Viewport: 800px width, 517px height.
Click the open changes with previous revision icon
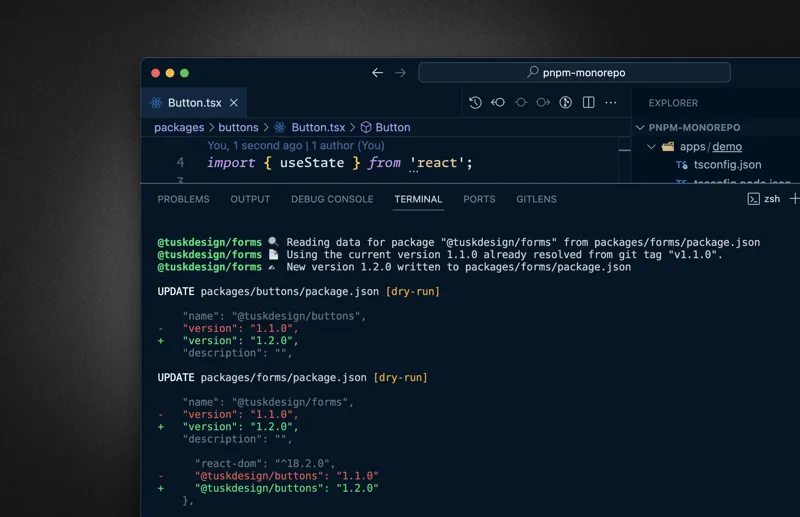(498, 102)
